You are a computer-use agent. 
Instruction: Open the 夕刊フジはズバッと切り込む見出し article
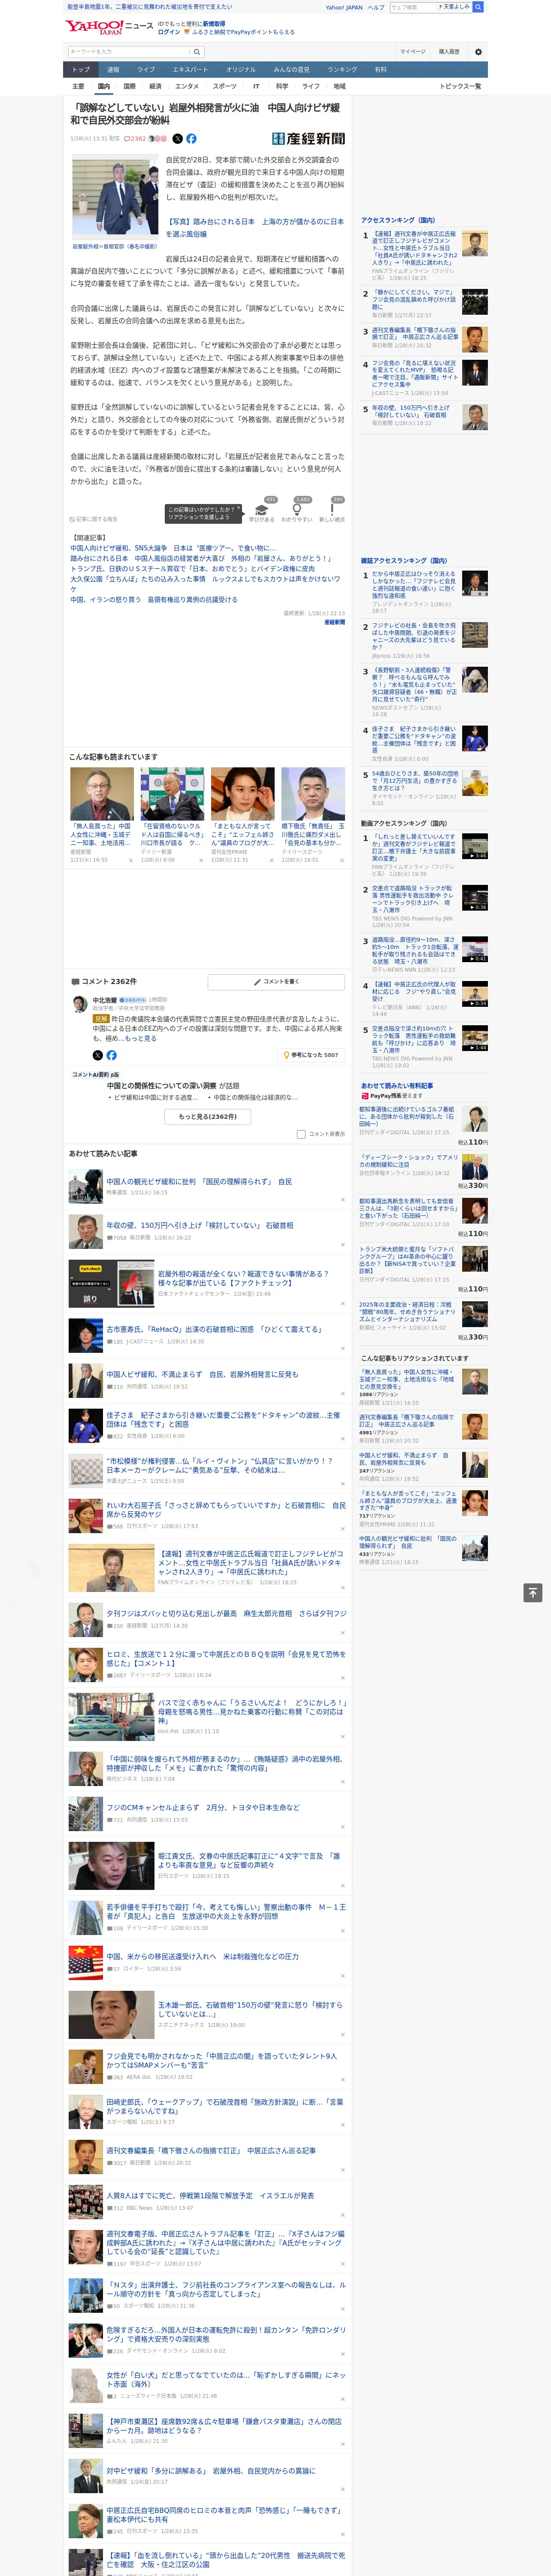point(226,1613)
